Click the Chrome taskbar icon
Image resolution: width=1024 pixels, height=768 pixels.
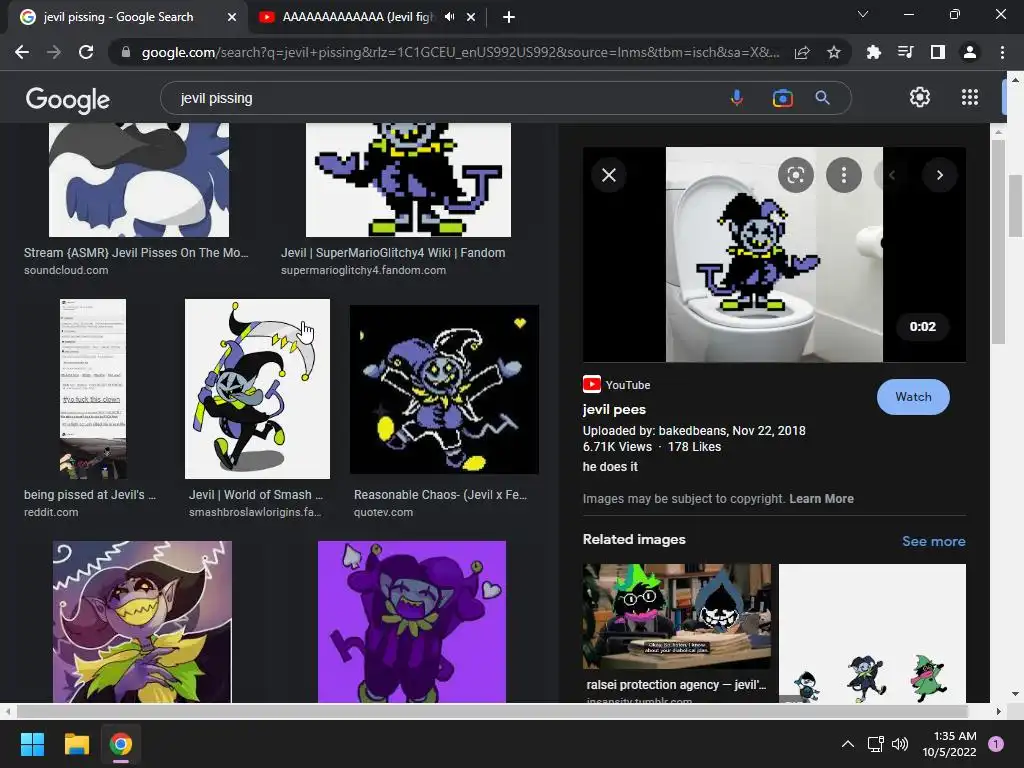pos(121,744)
